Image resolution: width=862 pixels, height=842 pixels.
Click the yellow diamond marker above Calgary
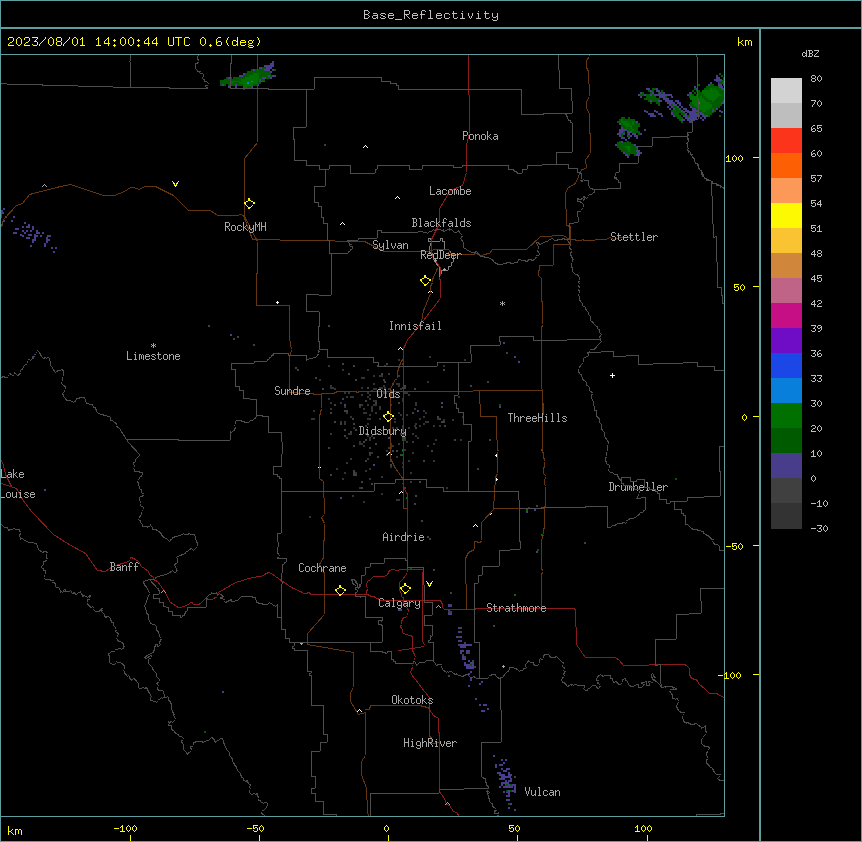pos(405,589)
